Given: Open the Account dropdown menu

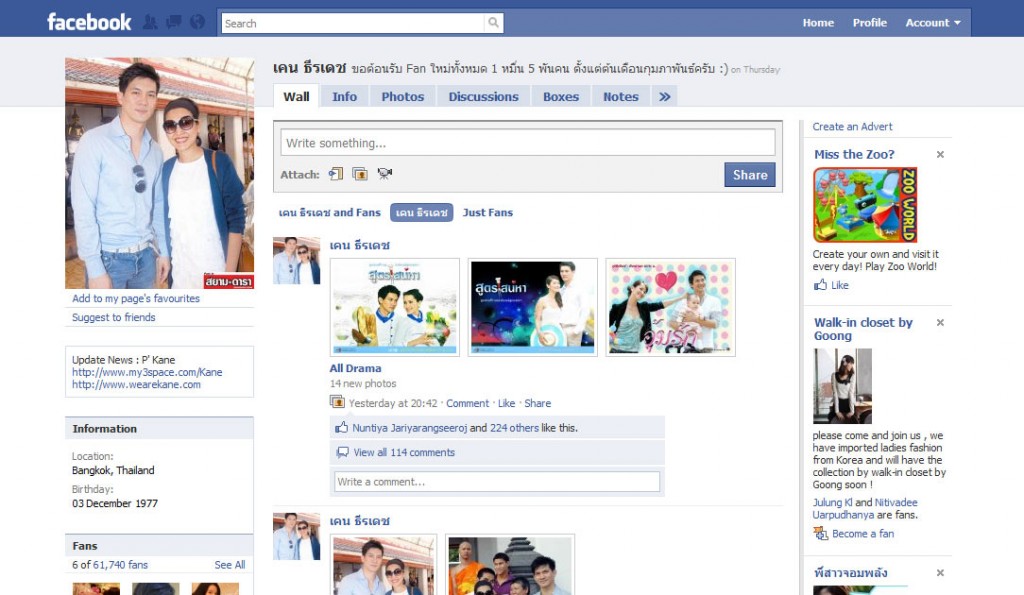Looking at the screenshot, I should tap(933, 23).
